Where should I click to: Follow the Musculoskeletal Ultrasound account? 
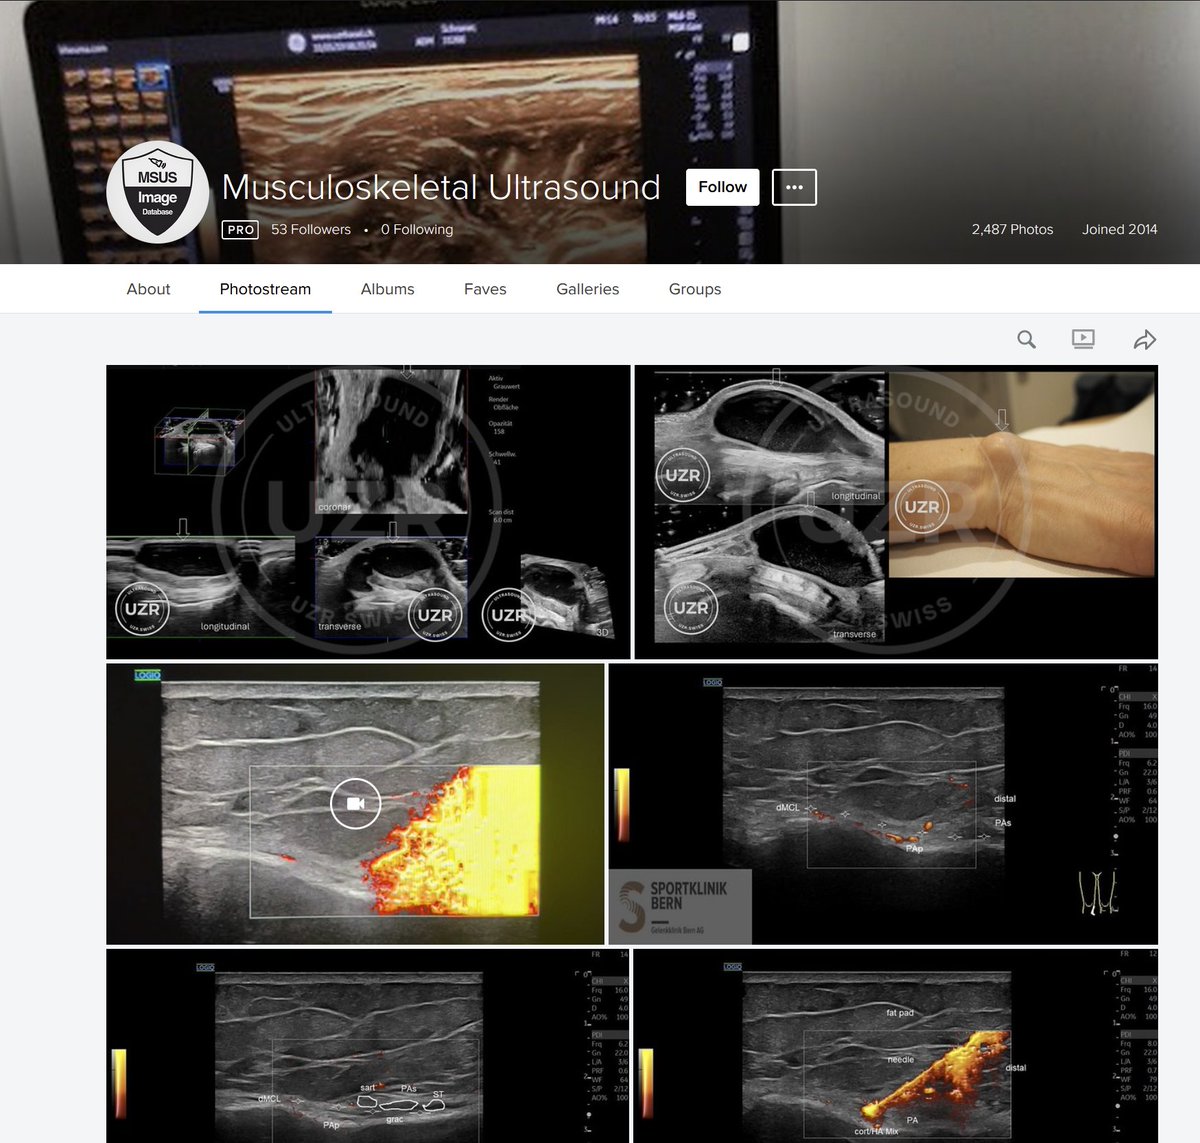point(722,187)
